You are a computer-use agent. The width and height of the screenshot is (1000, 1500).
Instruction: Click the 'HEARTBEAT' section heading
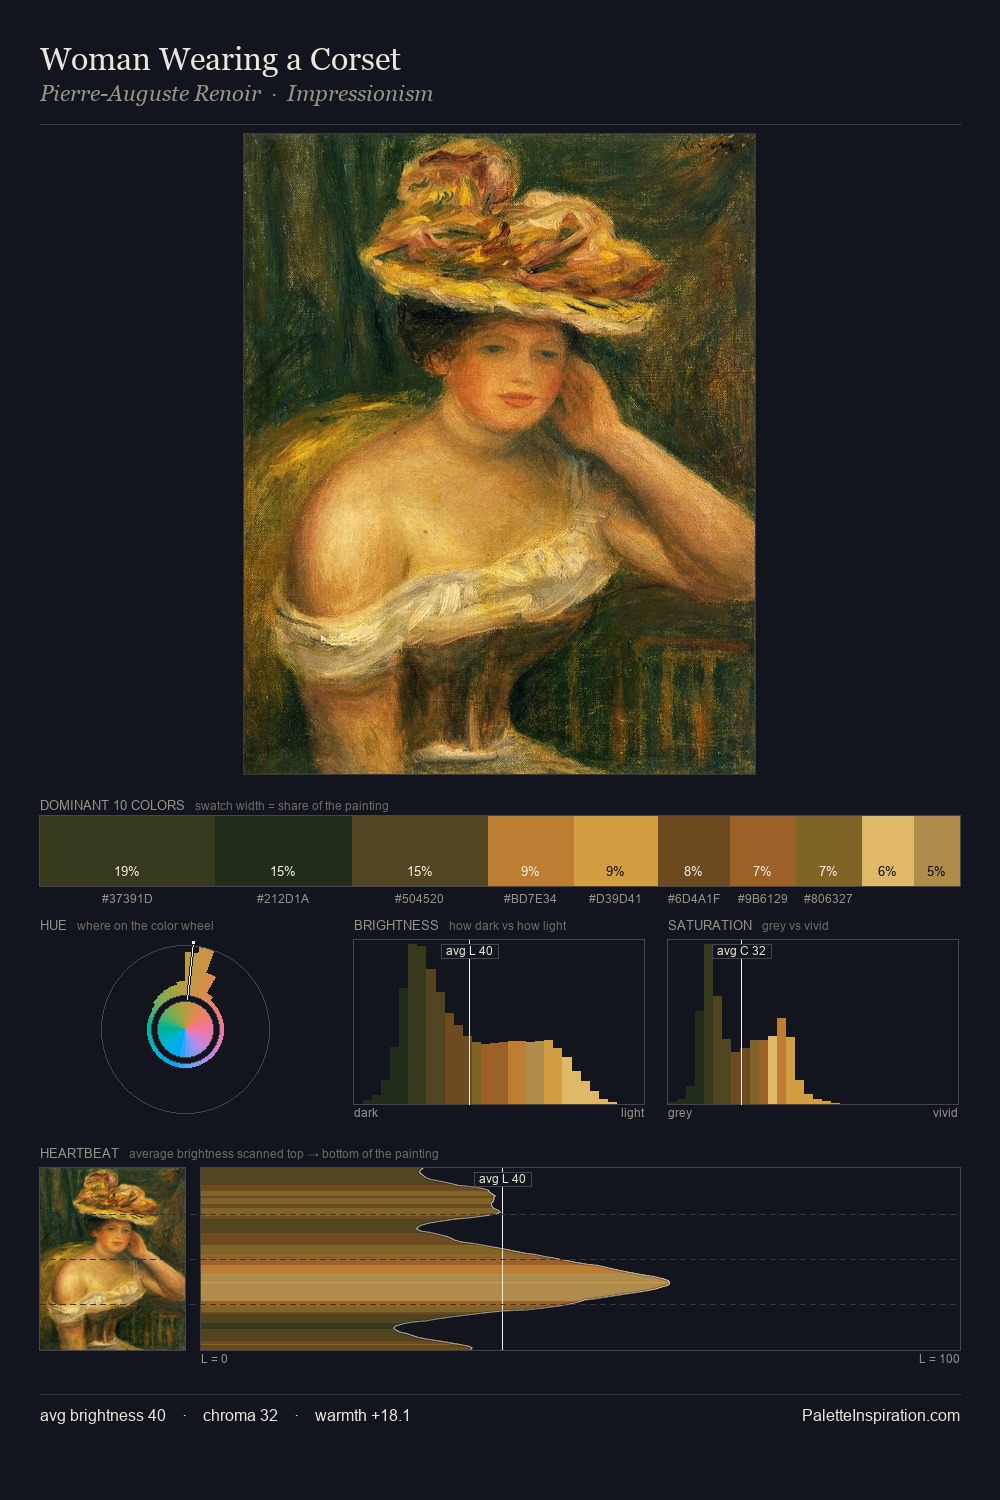pos(79,1153)
